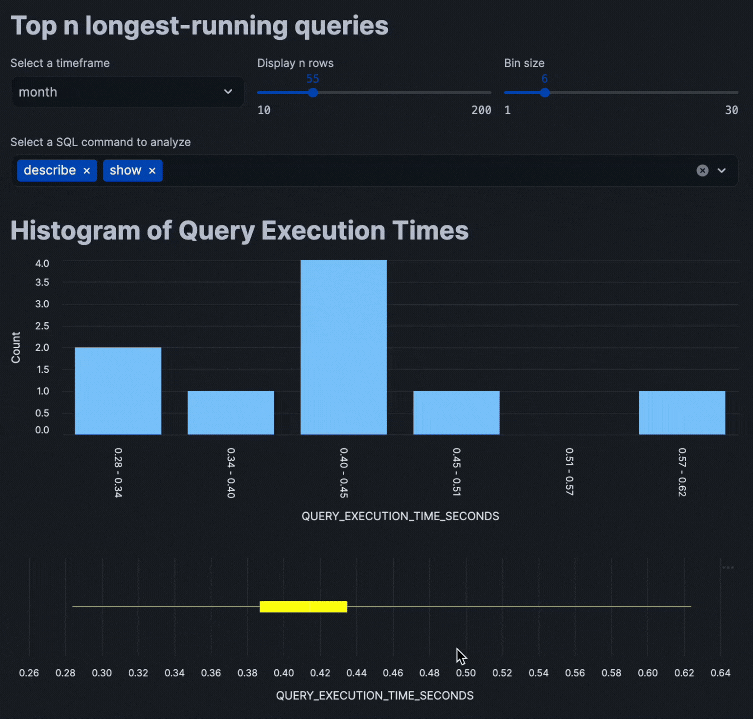Remove the "show" tag using its x
Screen dimensions: 753x719
[x=152, y=171]
